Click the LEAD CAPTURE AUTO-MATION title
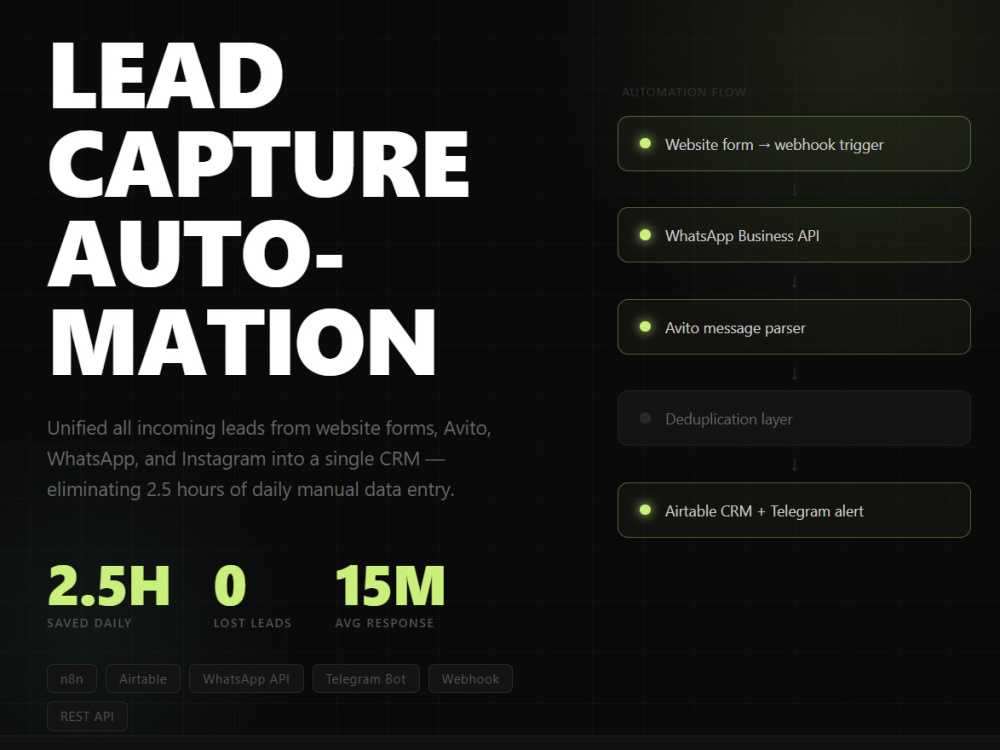The width and height of the screenshot is (1000, 750). tap(259, 209)
